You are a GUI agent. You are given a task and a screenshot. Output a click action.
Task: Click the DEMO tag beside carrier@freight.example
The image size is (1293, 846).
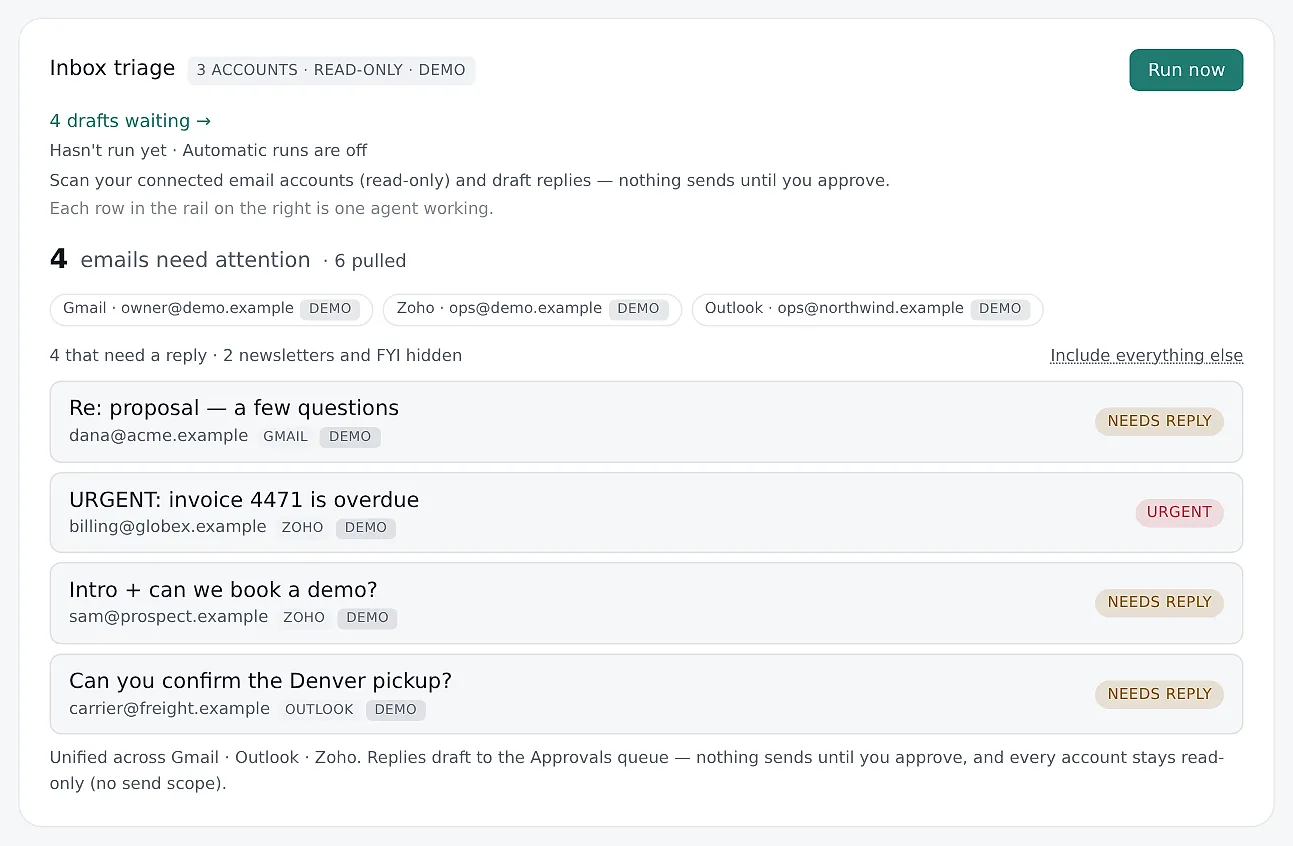click(396, 710)
